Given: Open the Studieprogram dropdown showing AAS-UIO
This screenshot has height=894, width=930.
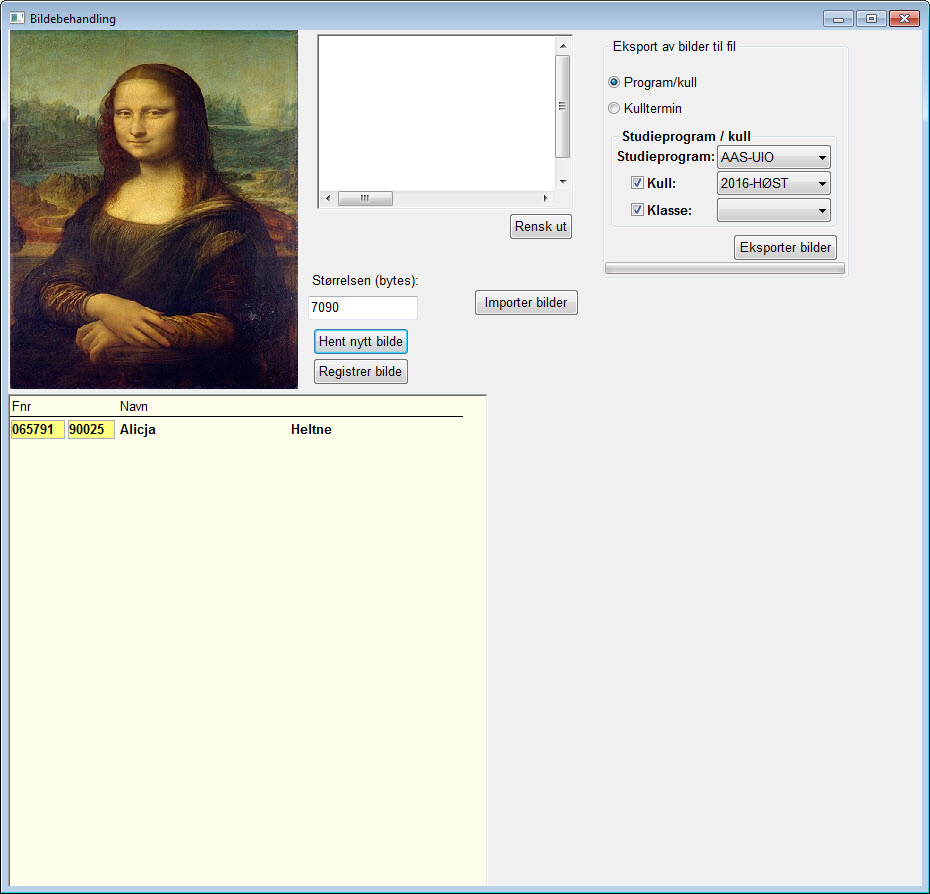Looking at the screenshot, I should [773, 157].
